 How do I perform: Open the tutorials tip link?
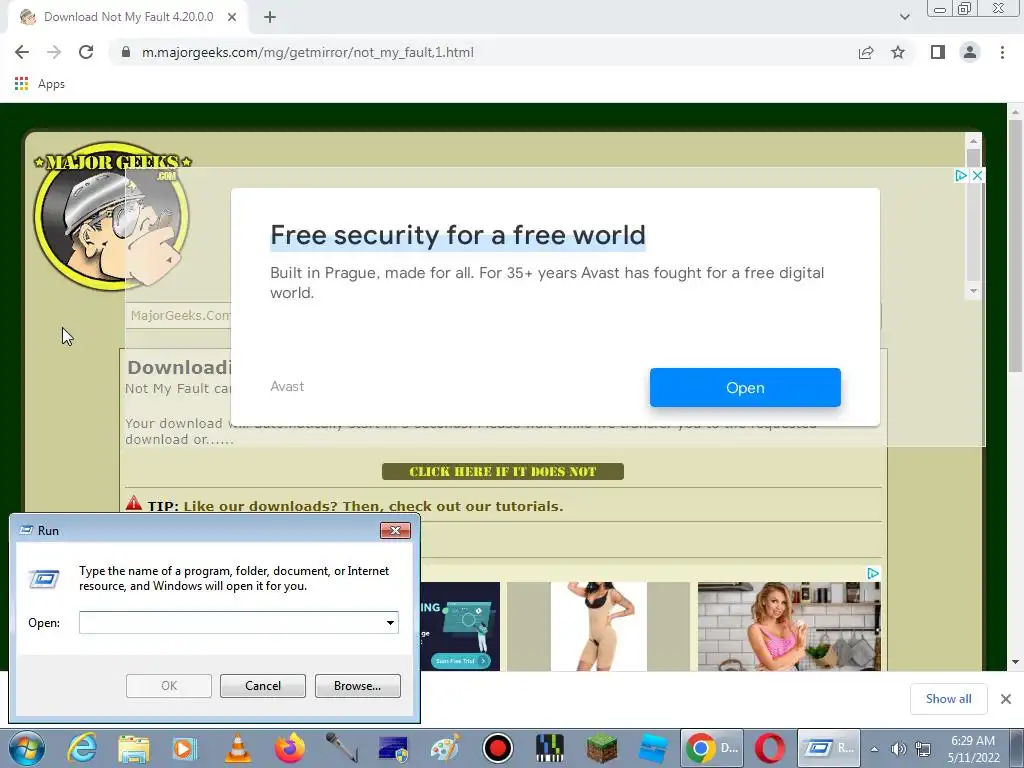[x=373, y=506]
